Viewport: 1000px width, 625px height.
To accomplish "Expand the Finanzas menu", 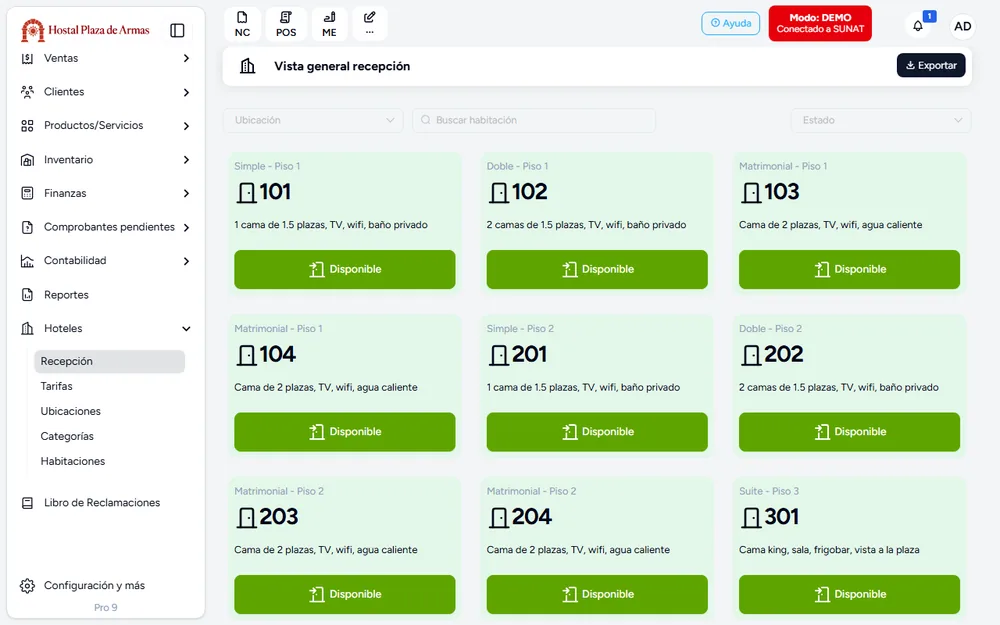I will click(105, 193).
